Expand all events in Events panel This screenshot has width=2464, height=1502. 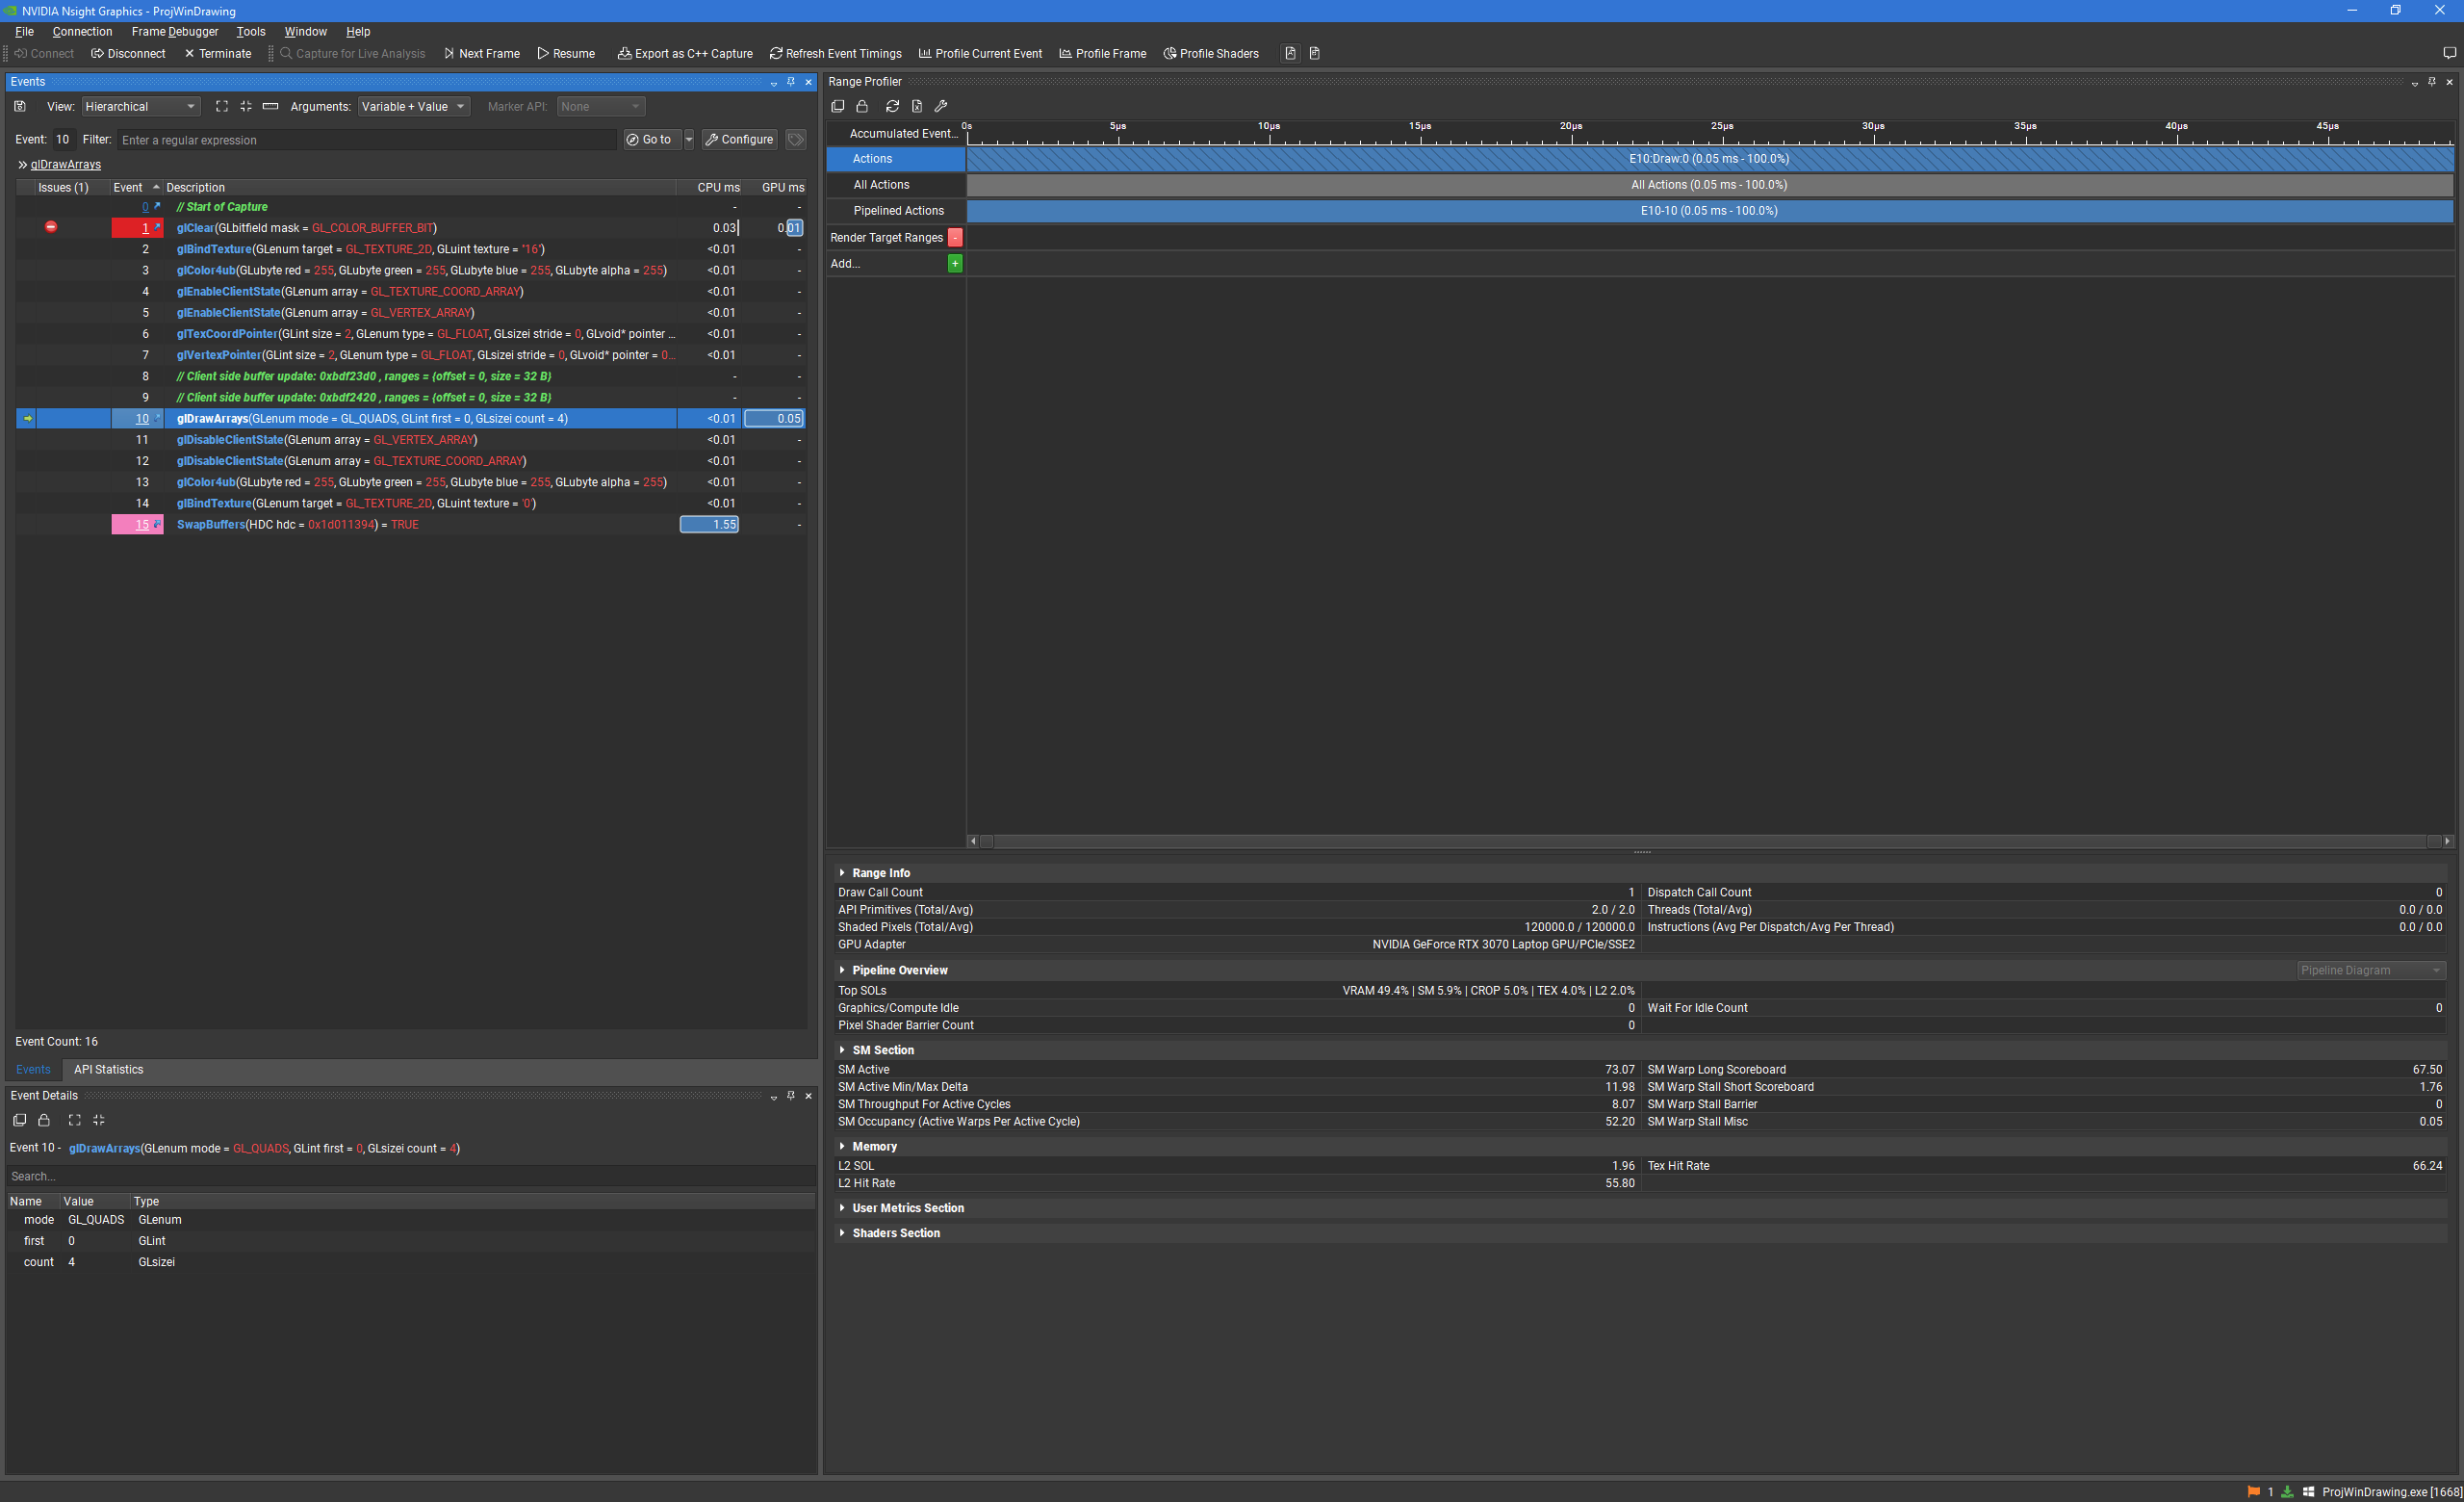(222, 106)
